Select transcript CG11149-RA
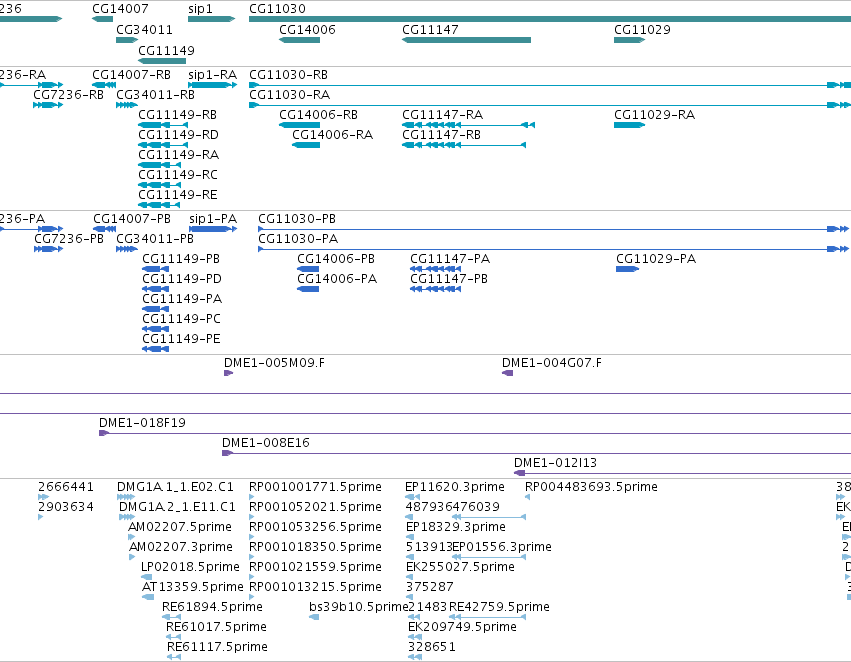Screen dimensions: 851x662 tap(179, 155)
